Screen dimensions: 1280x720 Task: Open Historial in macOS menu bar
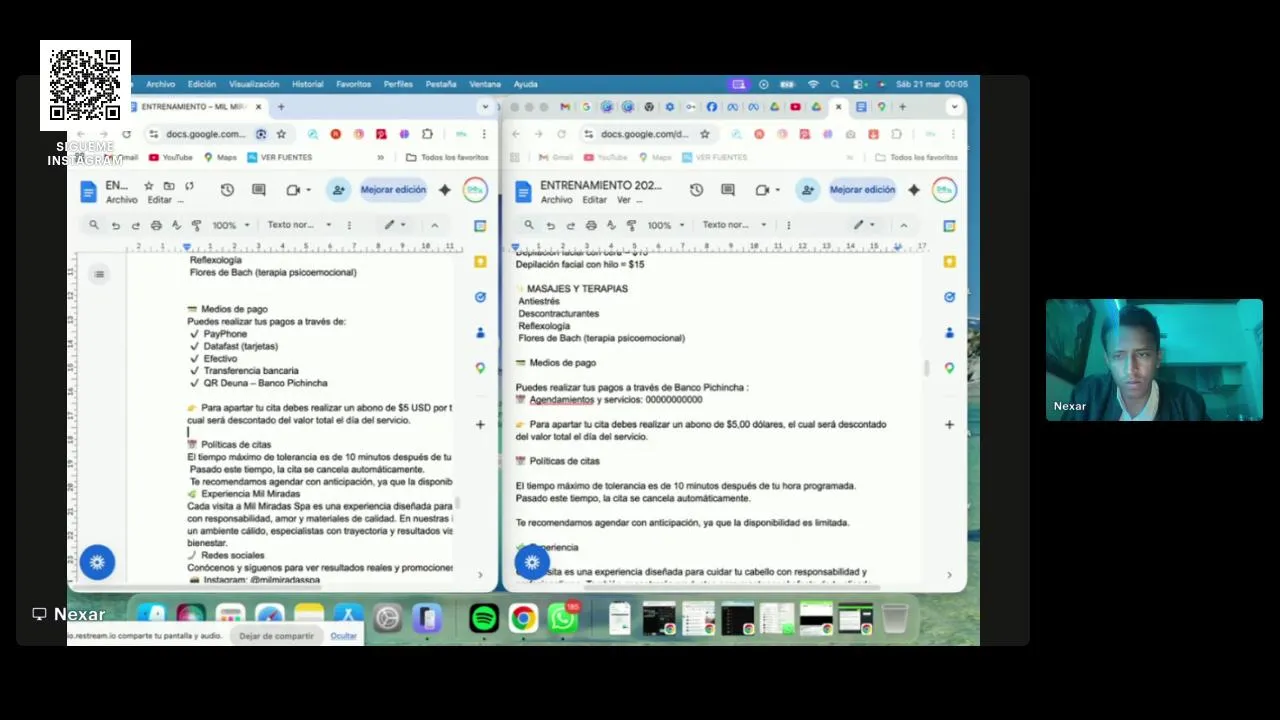point(308,84)
